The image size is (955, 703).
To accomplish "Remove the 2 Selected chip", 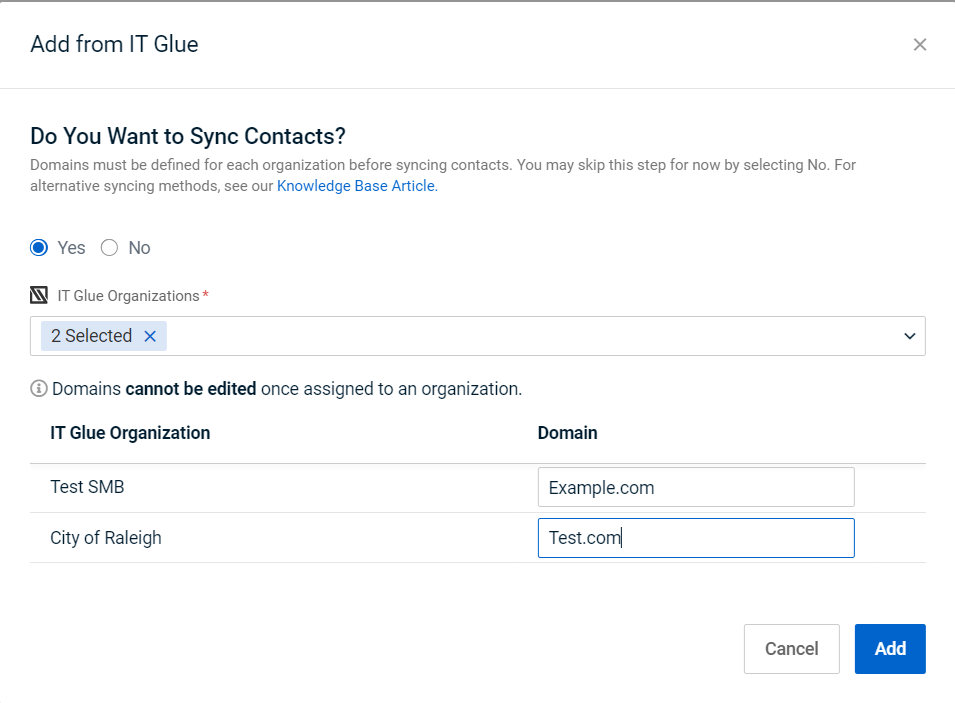I will point(150,336).
